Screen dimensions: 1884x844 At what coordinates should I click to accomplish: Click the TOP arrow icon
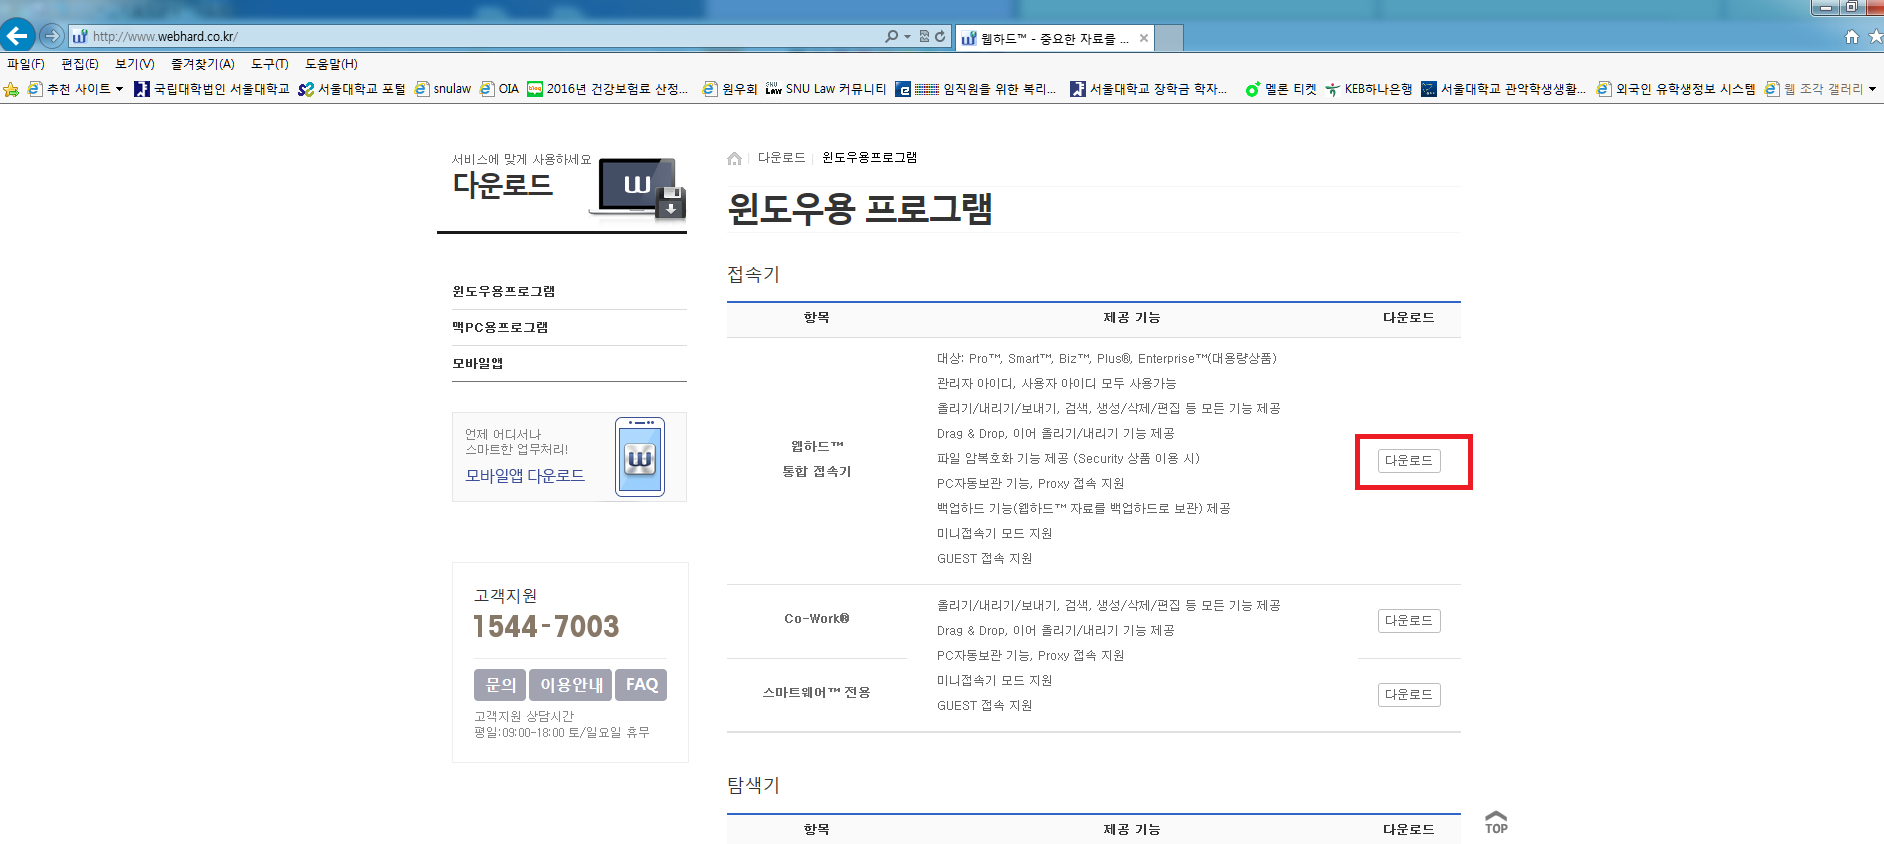(x=1496, y=822)
